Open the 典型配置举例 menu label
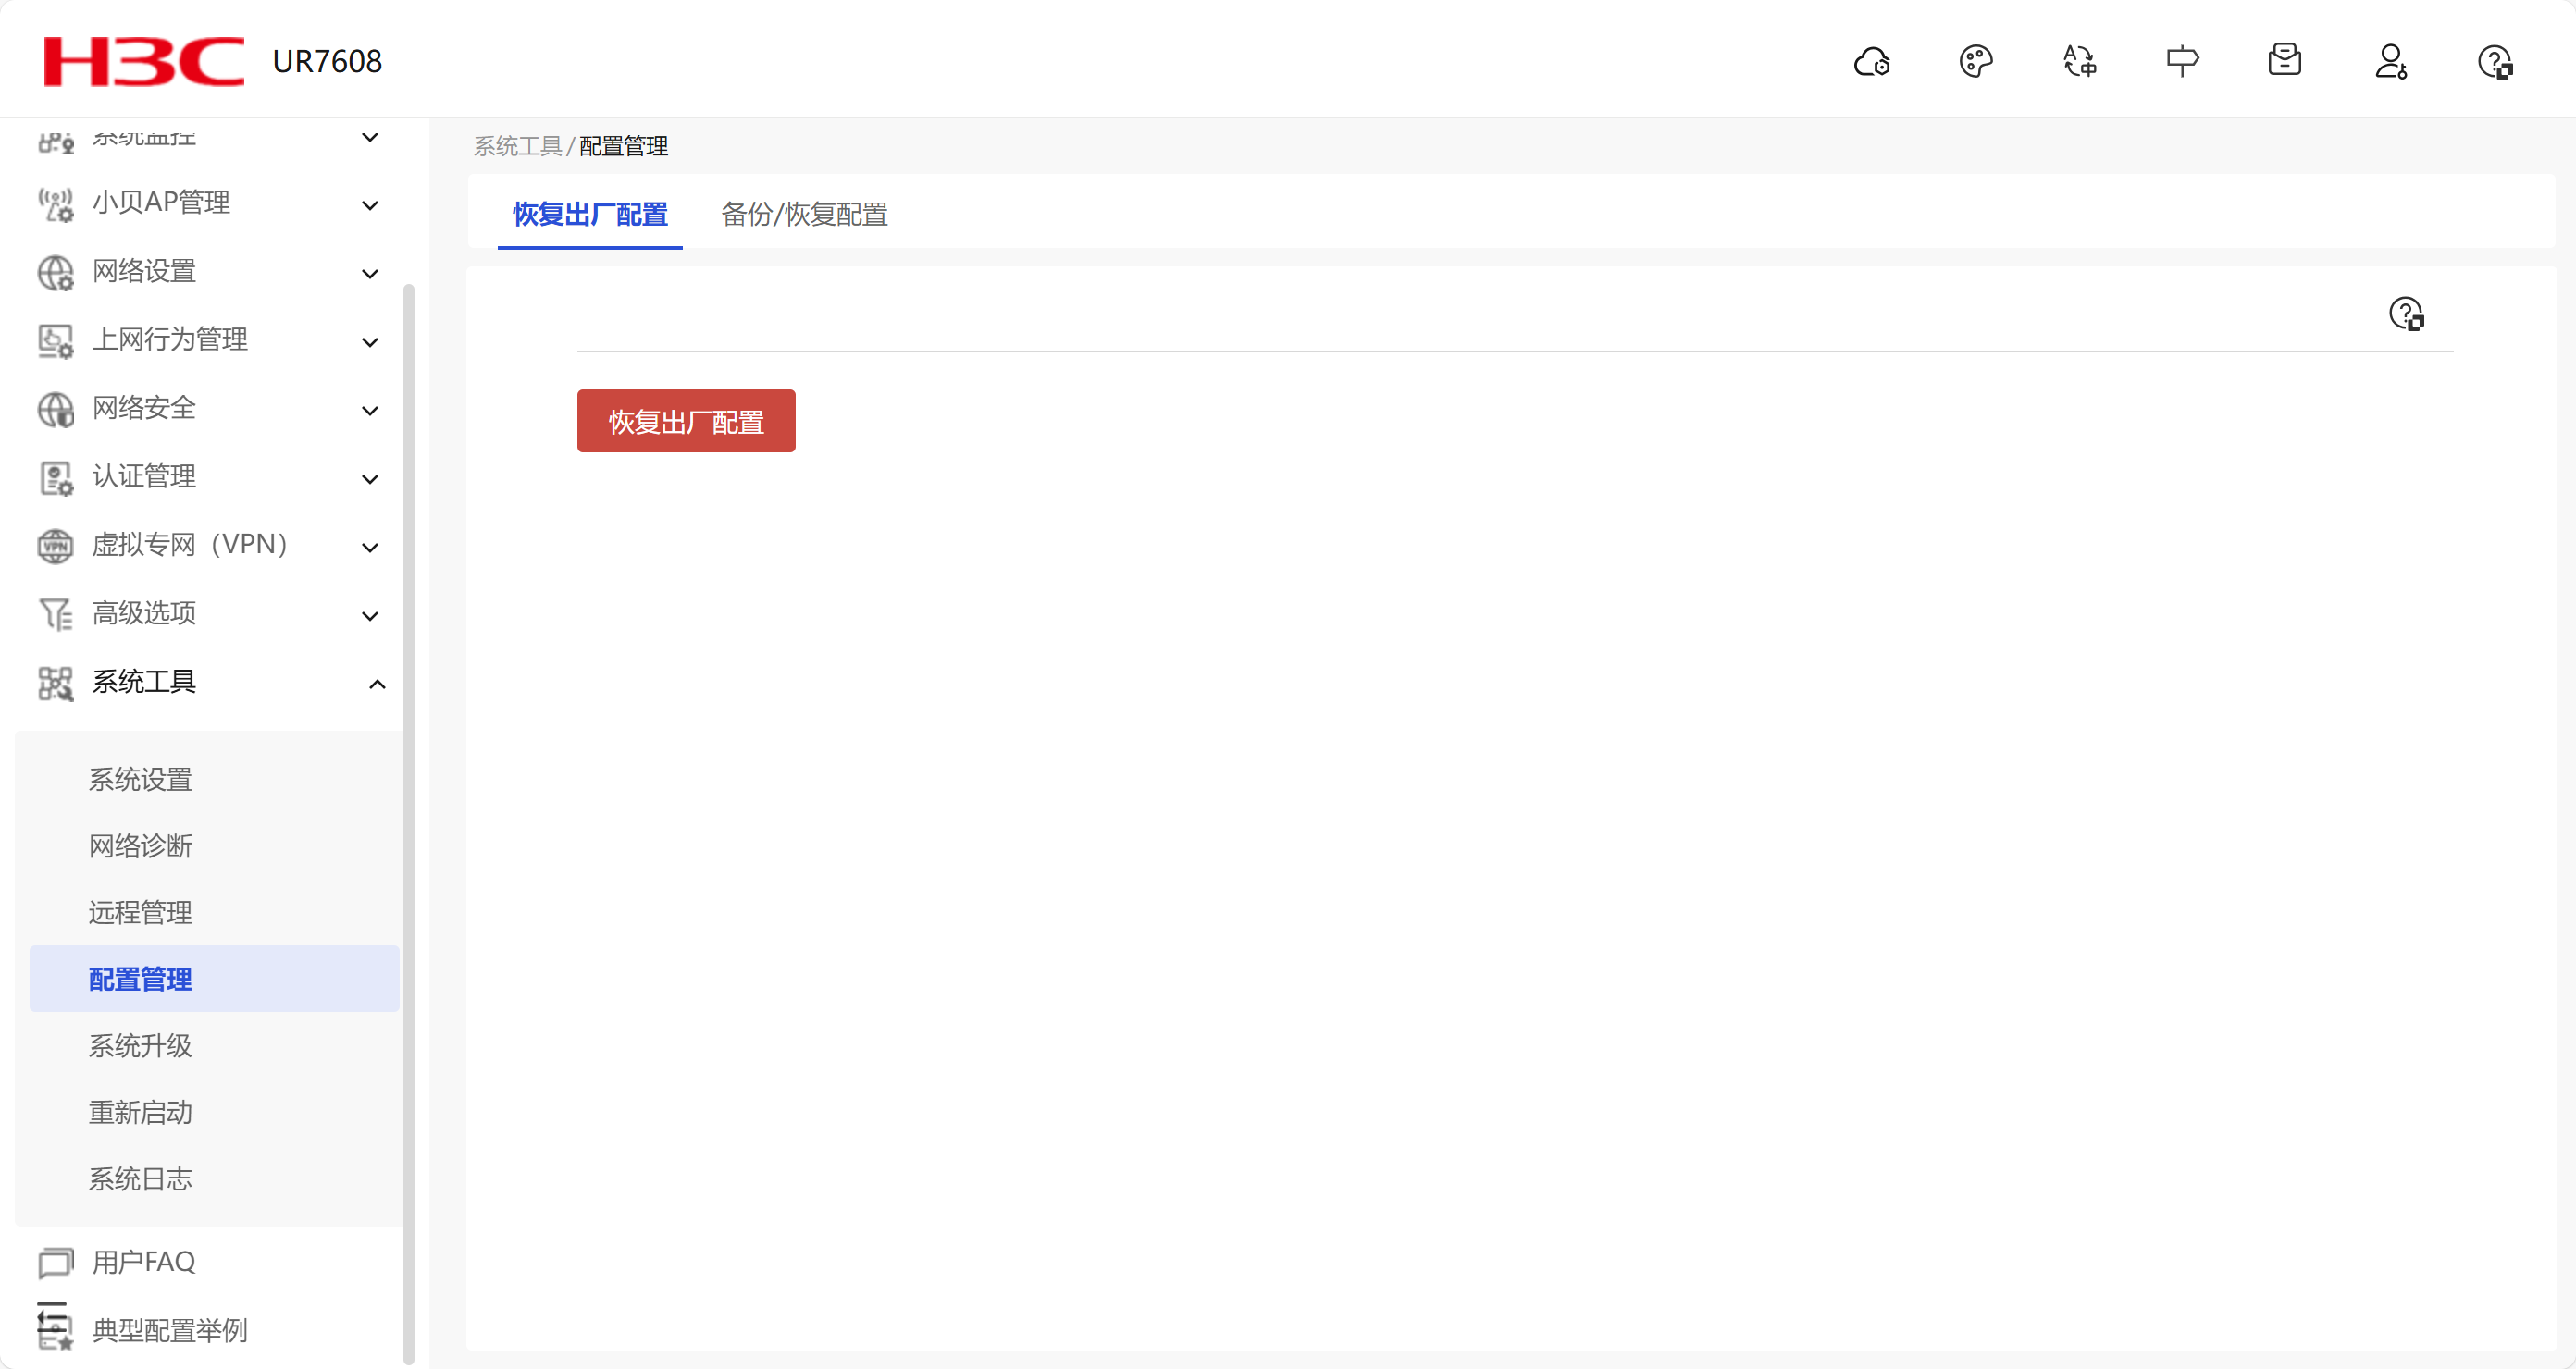This screenshot has height=1369, width=2576. (x=170, y=1330)
